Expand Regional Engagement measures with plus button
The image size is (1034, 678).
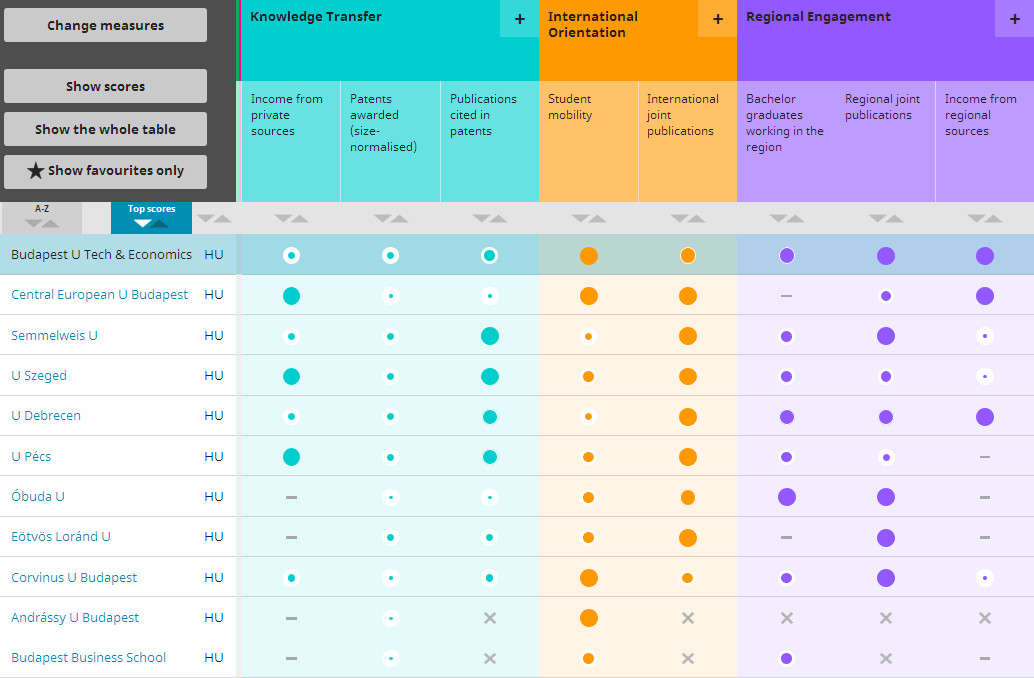coord(1015,18)
